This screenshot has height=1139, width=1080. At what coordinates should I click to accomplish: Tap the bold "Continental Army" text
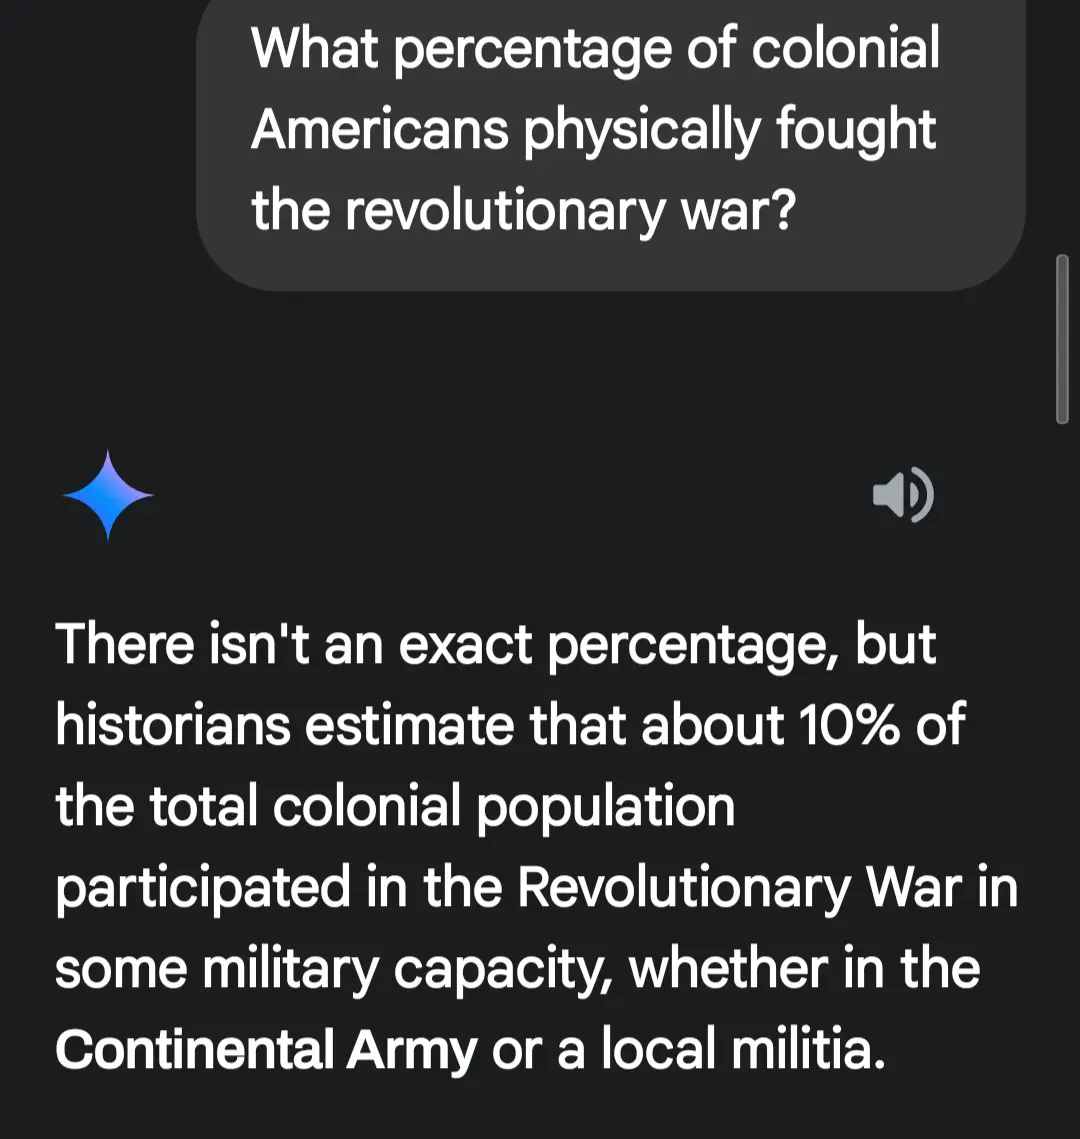tap(266, 1050)
